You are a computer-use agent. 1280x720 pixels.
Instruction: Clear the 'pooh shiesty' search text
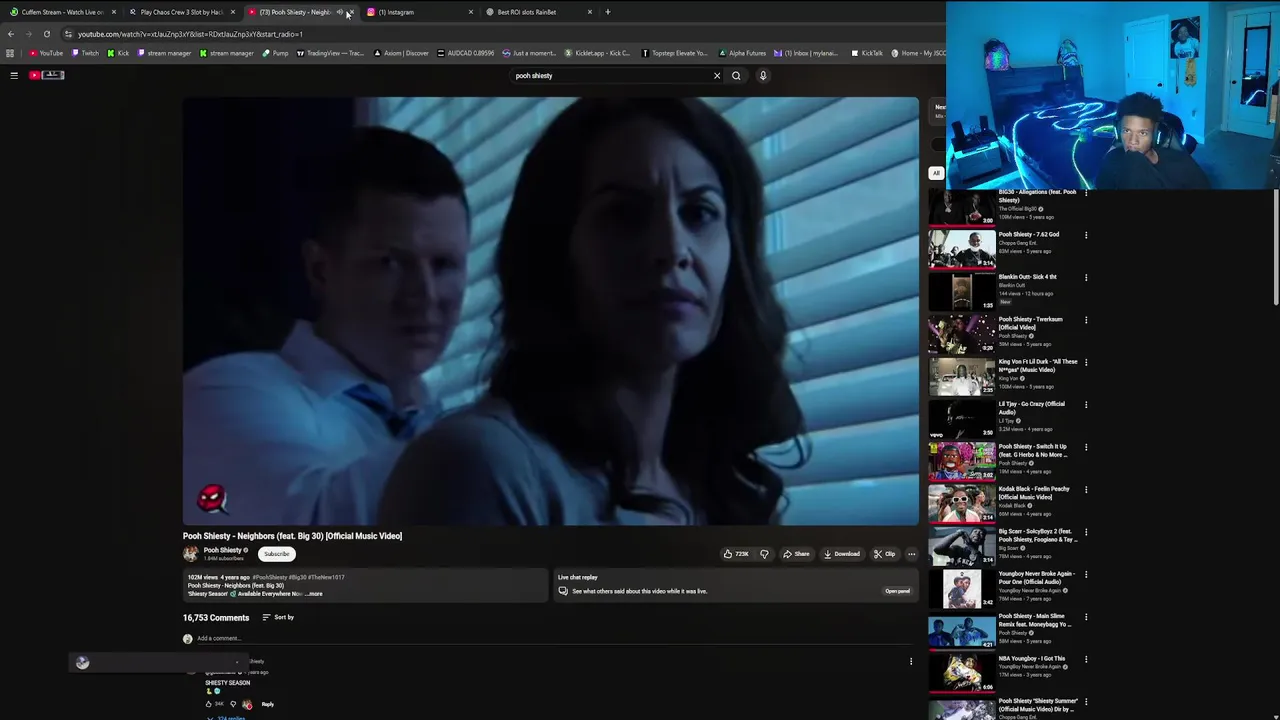pyautogui.click(x=716, y=75)
